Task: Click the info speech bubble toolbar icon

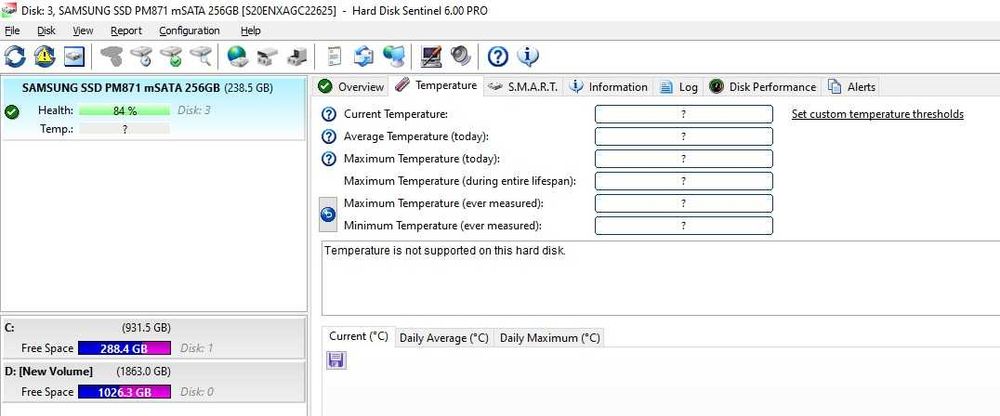Action: point(527,56)
